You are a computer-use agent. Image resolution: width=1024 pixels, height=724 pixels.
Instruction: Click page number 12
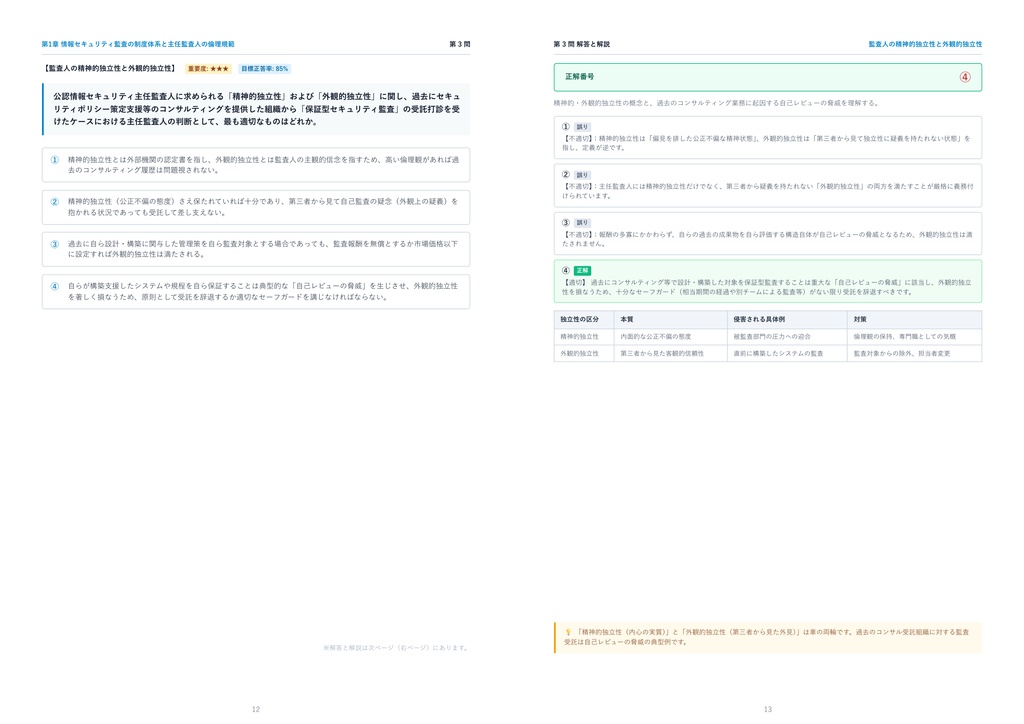point(256,709)
